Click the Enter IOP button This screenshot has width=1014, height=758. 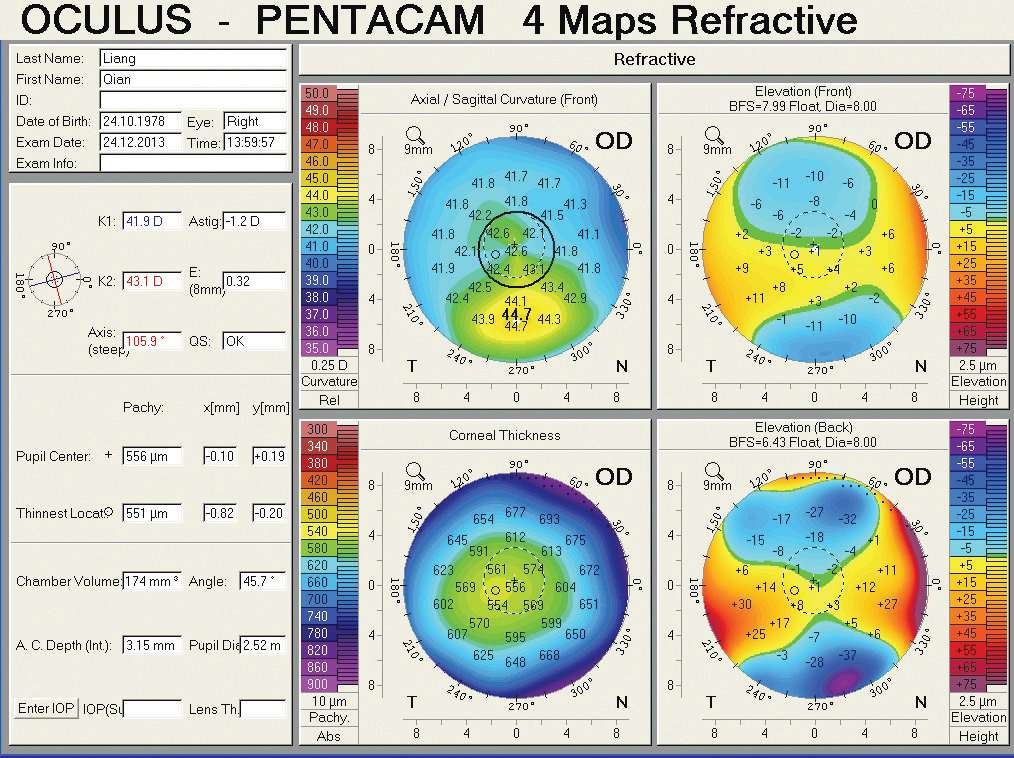click(46, 708)
